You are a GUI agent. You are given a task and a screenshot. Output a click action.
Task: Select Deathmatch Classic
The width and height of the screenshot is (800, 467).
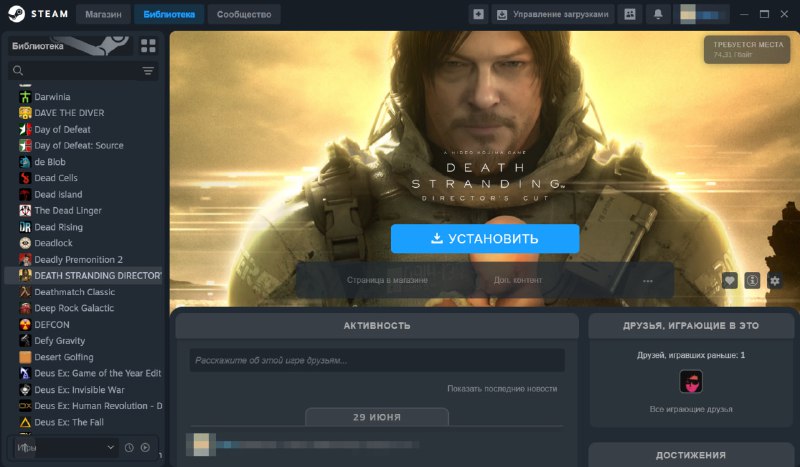[74, 292]
